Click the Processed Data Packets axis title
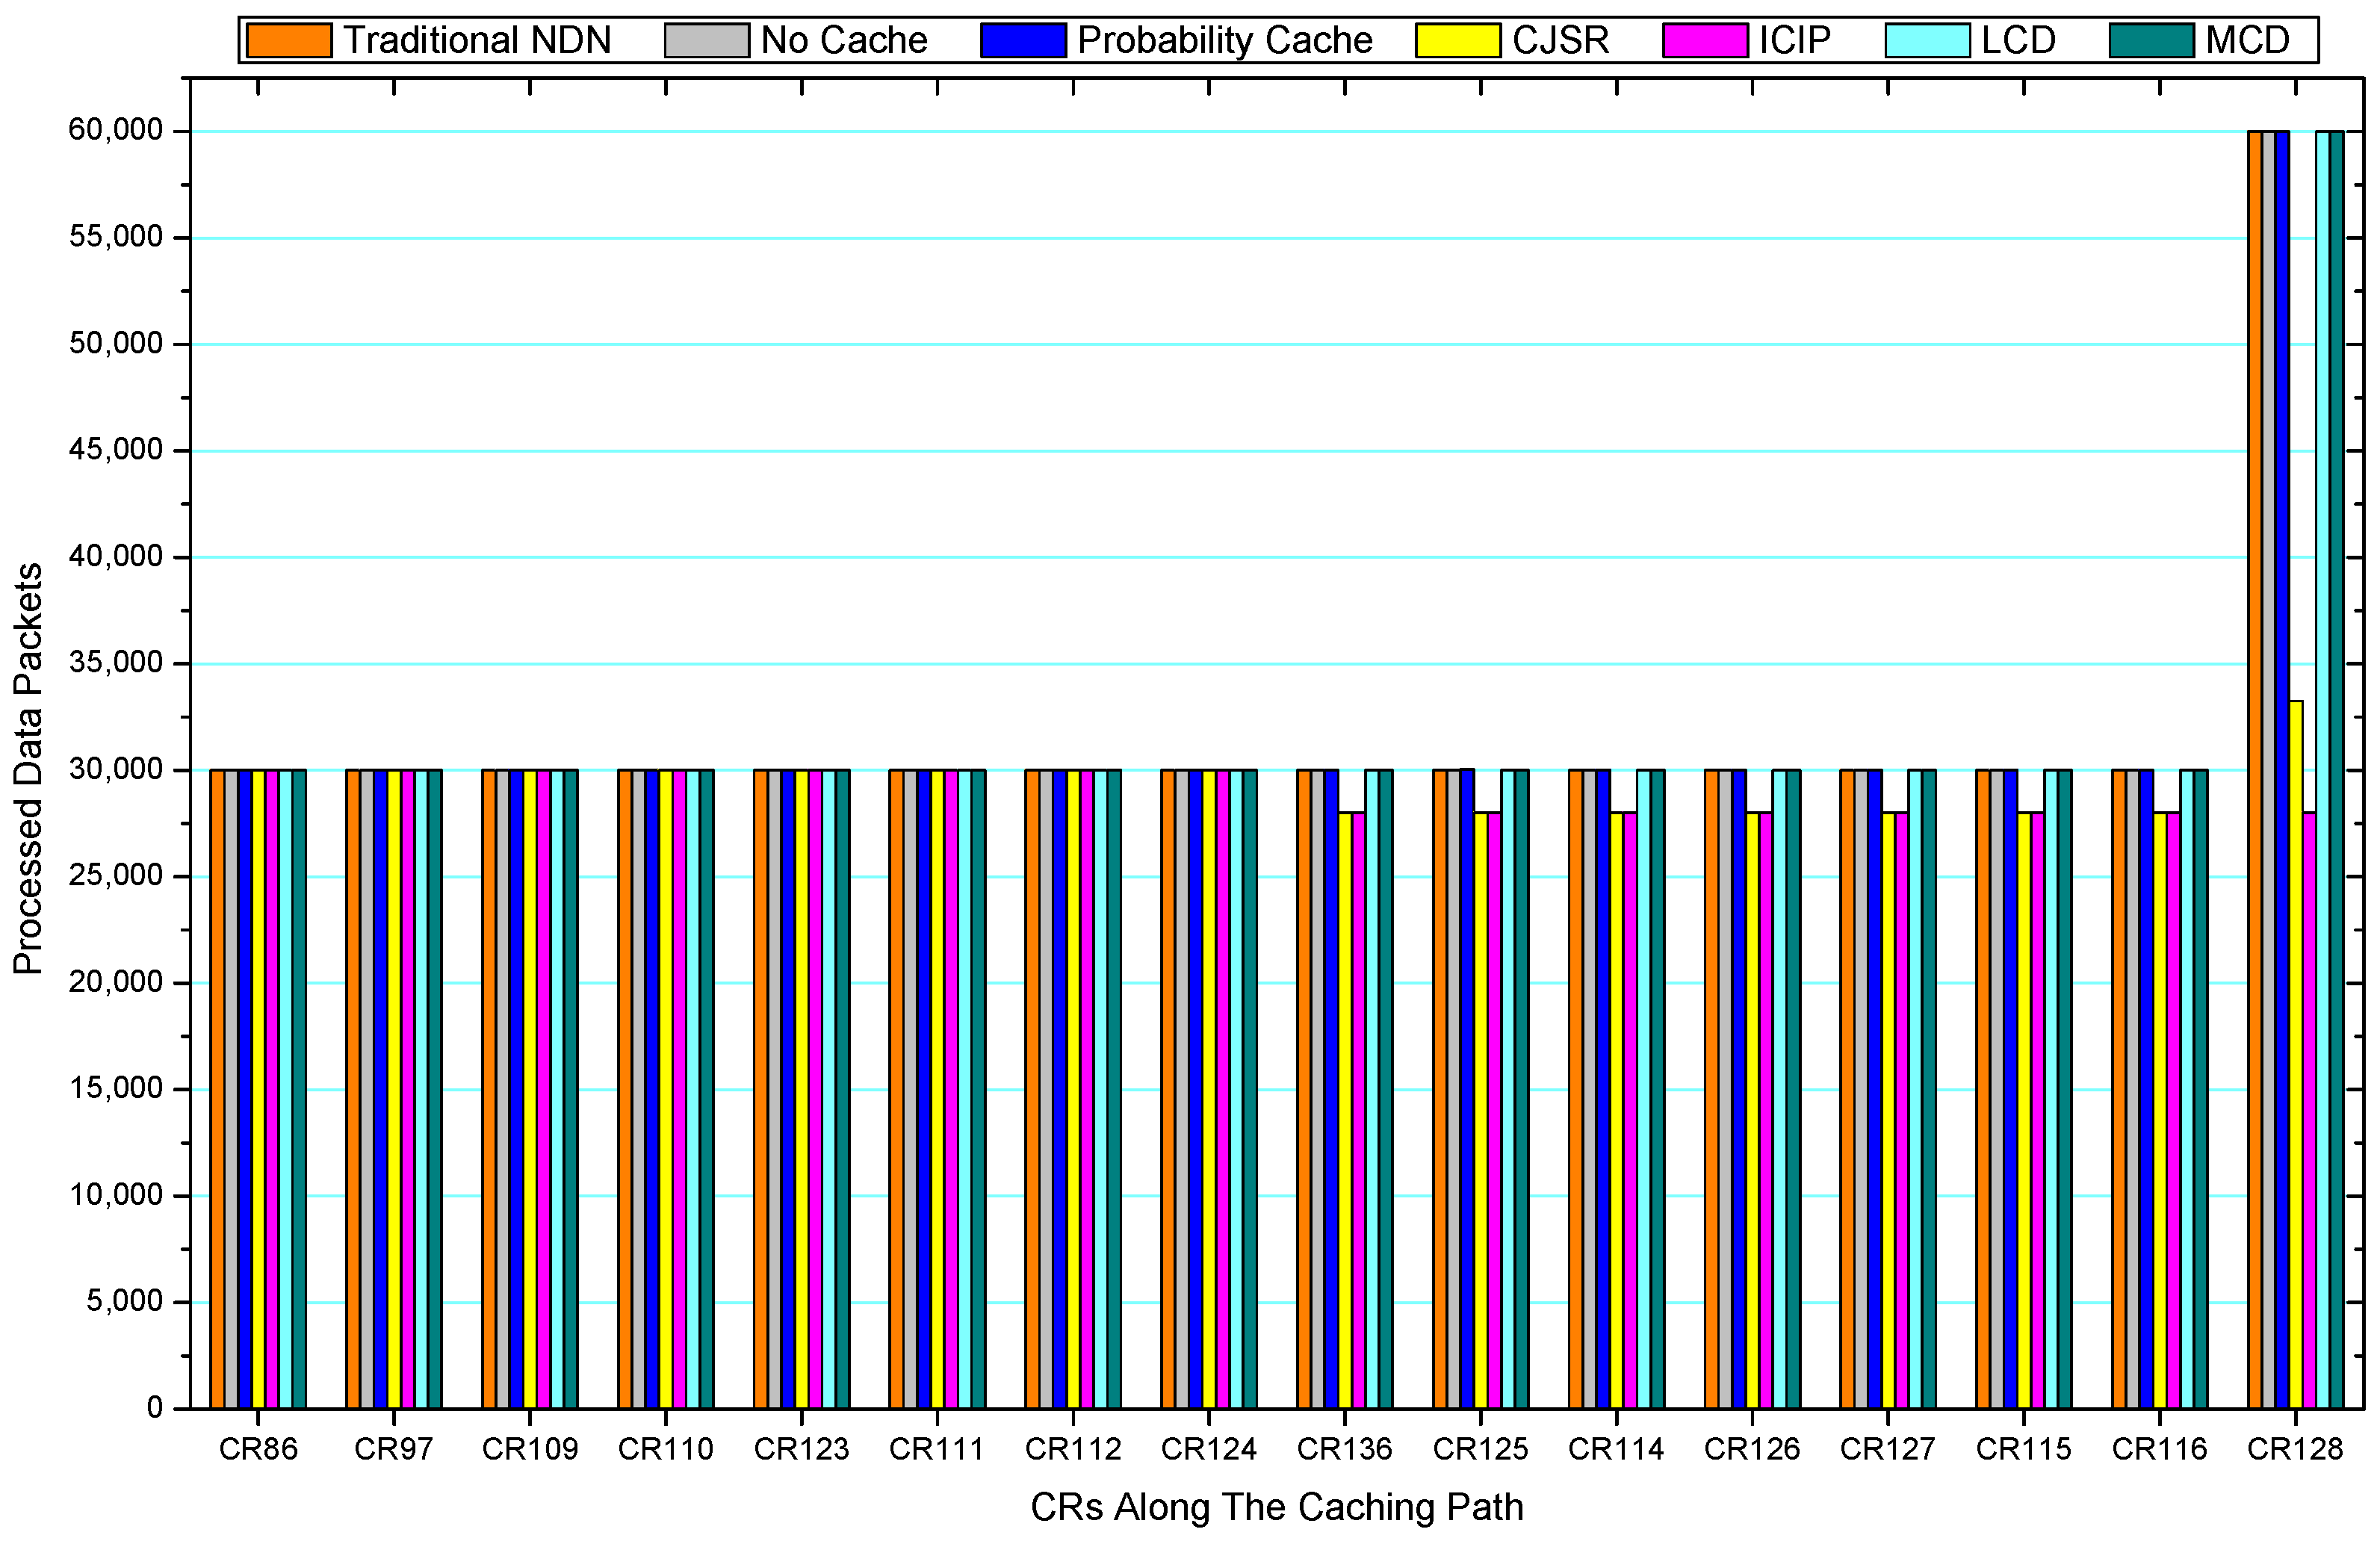The width and height of the screenshot is (2380, 1544). pos(28,768)
